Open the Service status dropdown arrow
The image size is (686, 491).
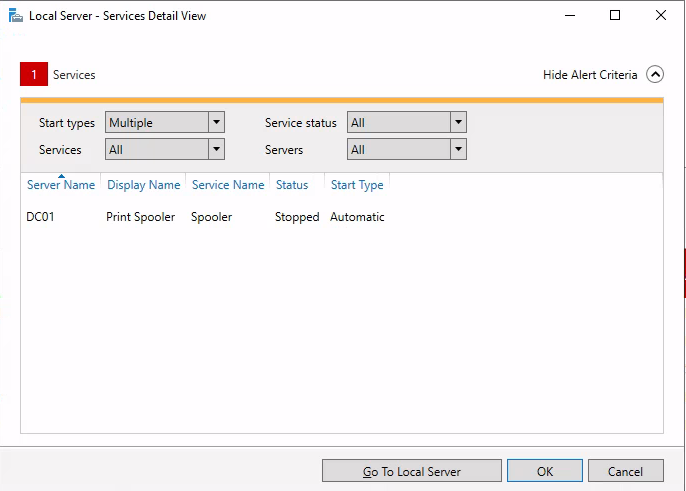(458, 122)
